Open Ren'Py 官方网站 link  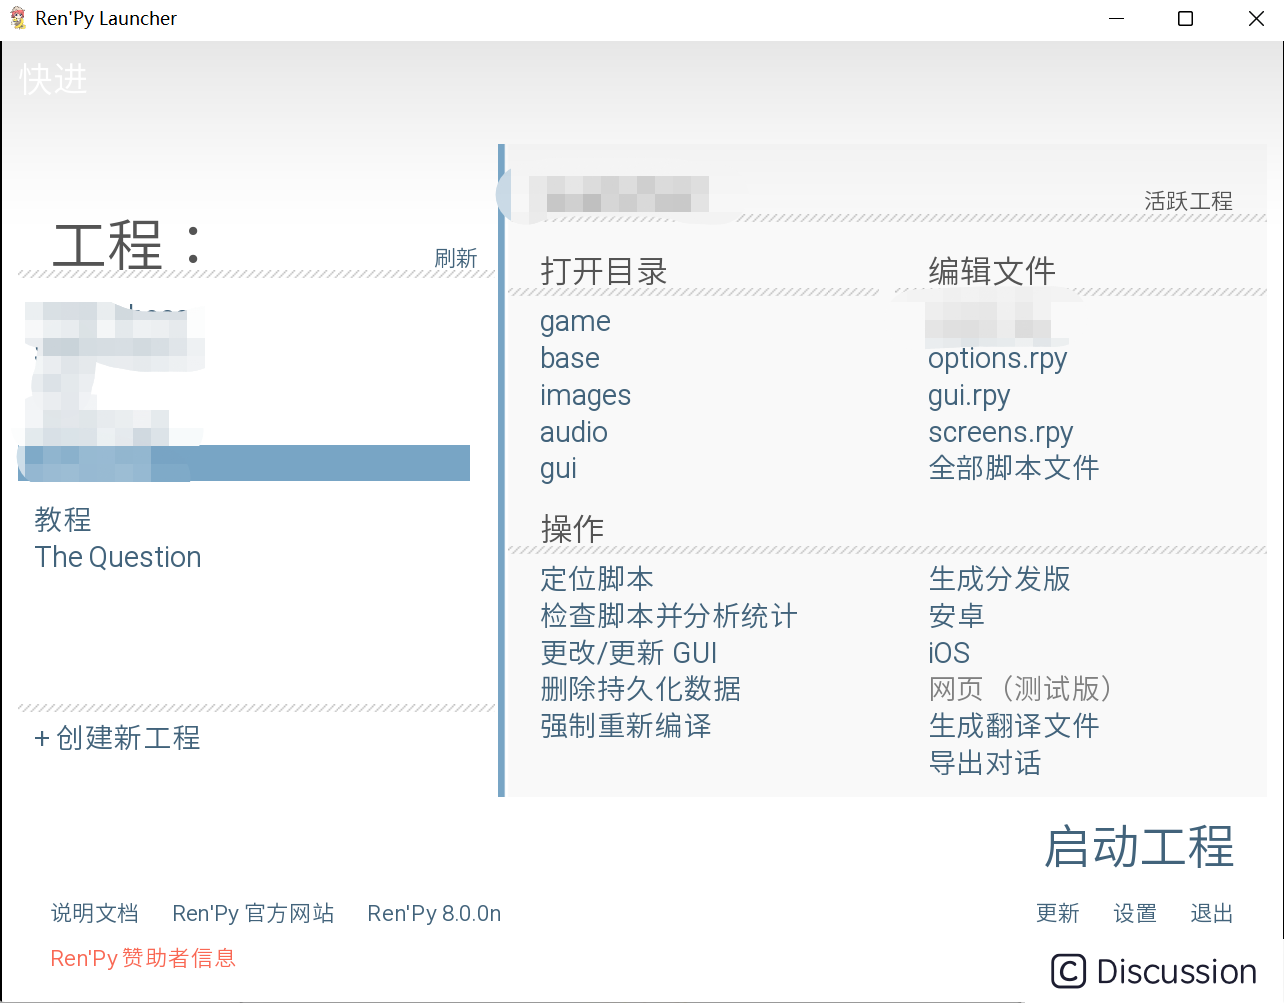pyautogui.click(x=253, y=913)
